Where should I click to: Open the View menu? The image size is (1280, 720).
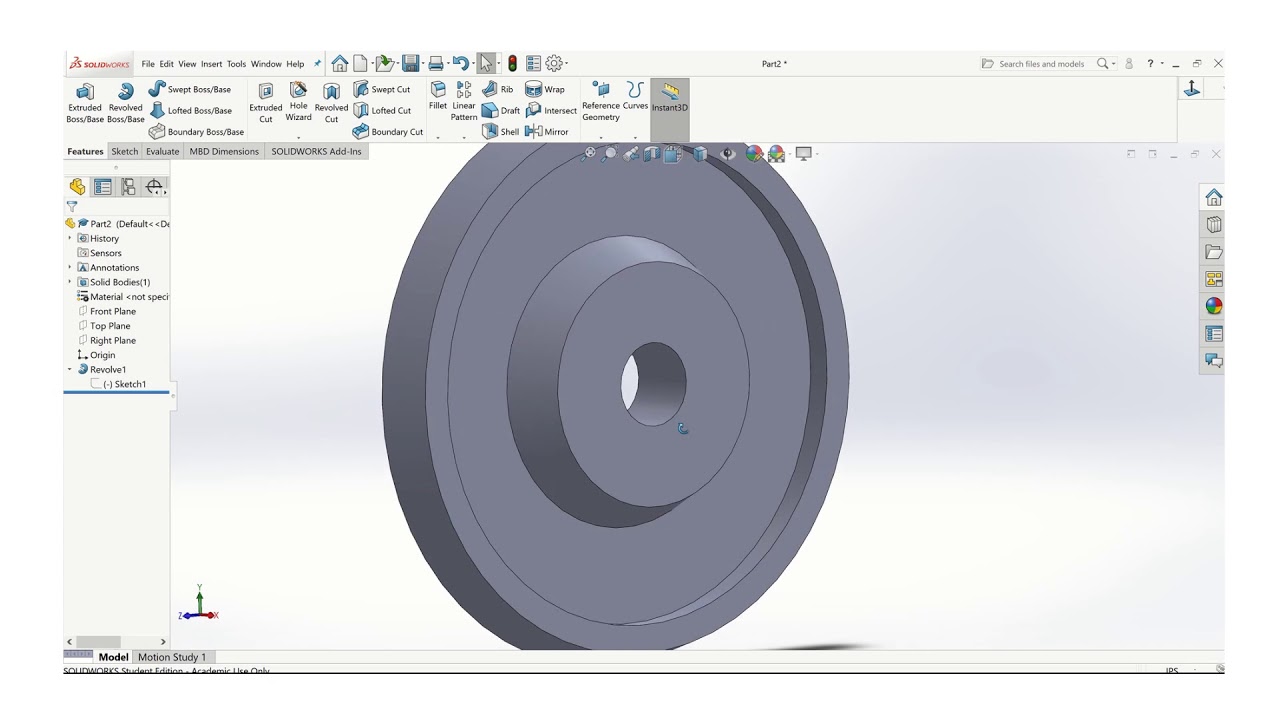tap(187, 64)
